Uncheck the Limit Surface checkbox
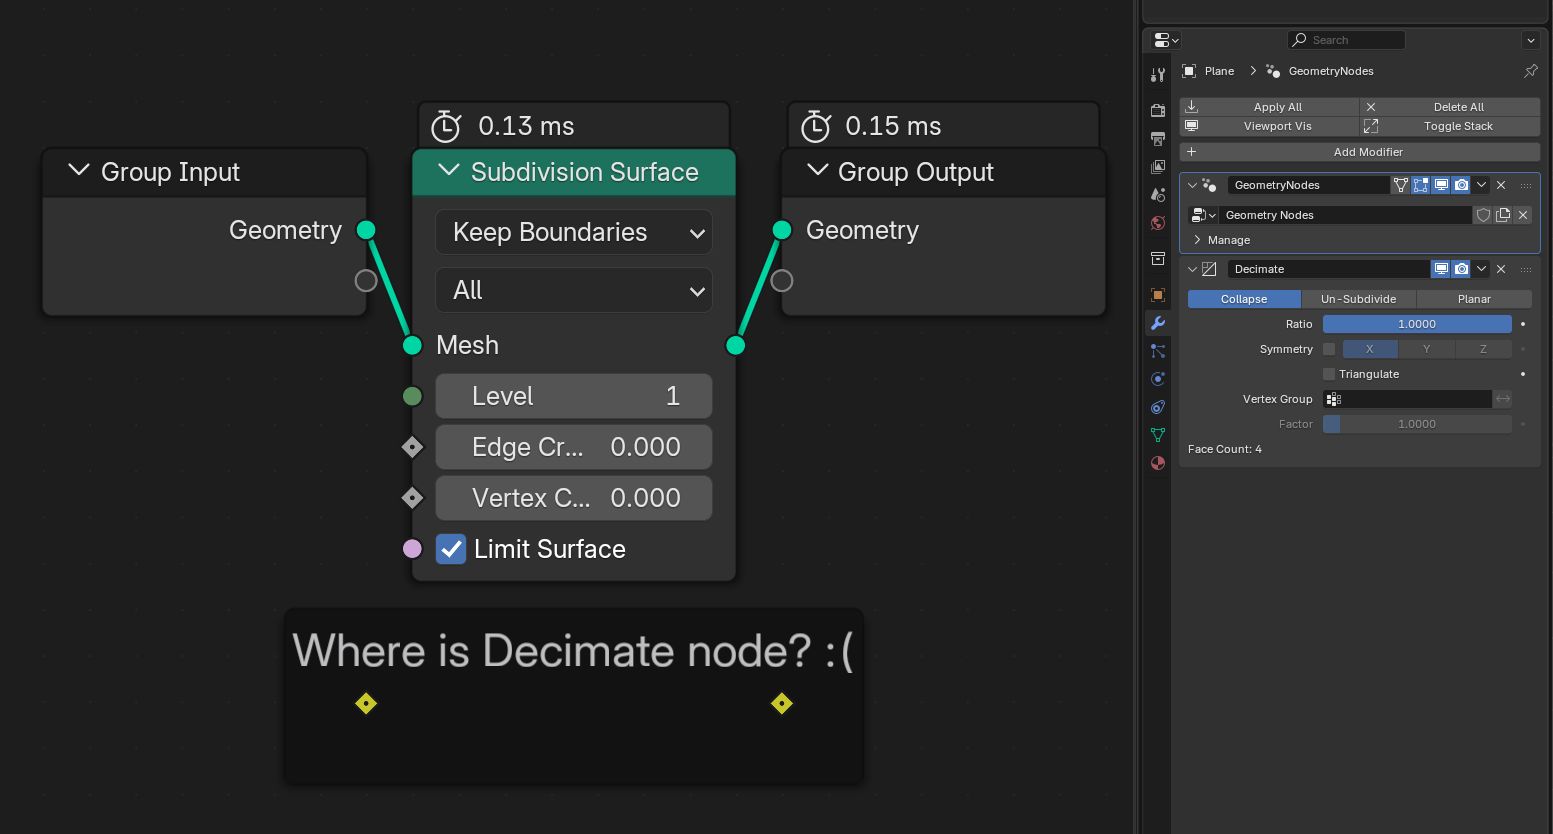Screen dimensions: 1553x834 point(451,549)
